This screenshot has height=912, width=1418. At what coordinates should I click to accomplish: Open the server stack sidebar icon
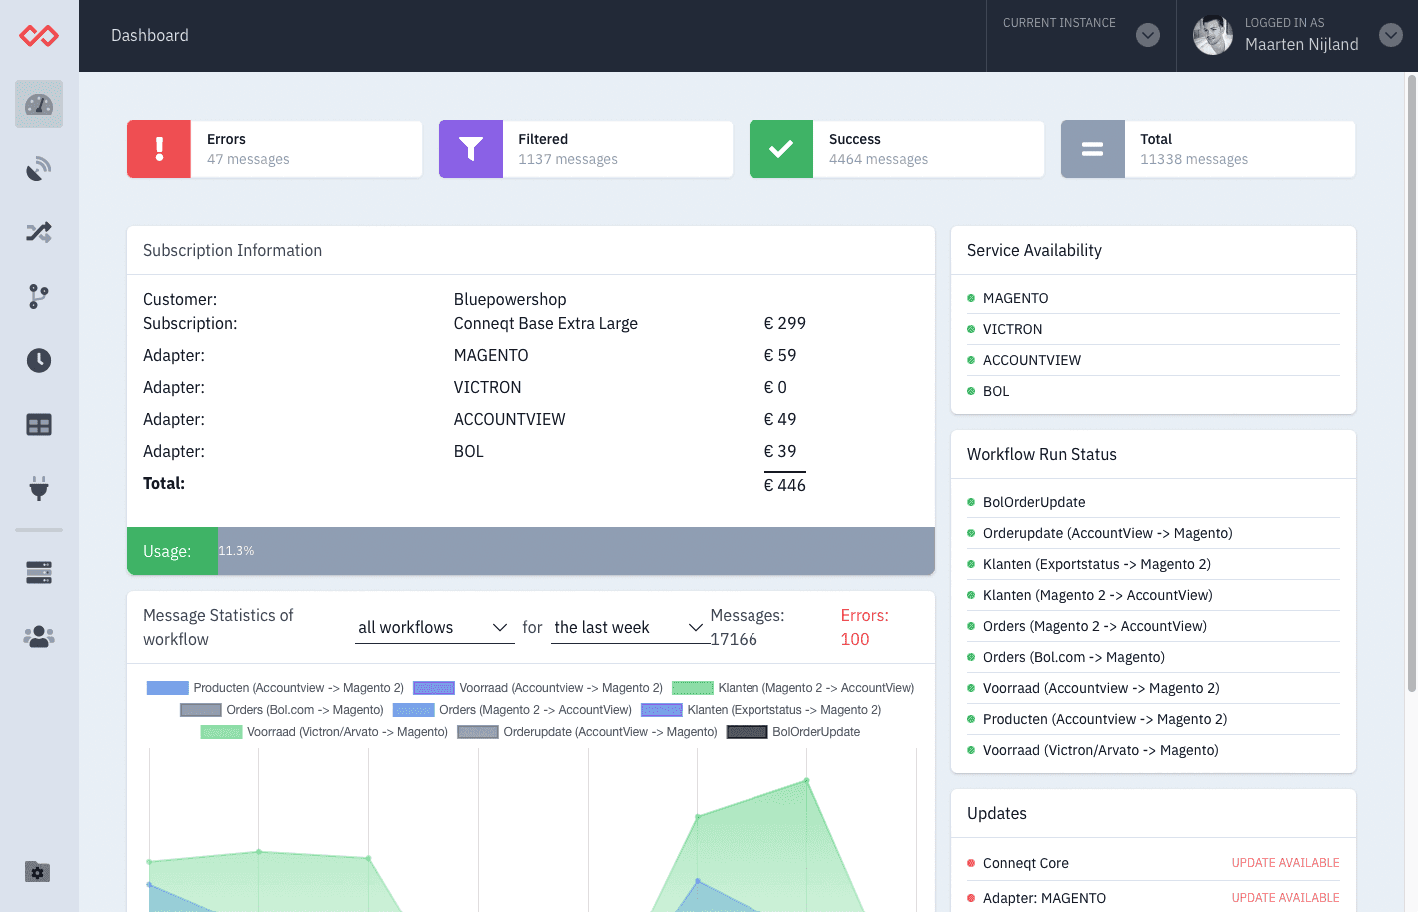click(x=39, y=572)
